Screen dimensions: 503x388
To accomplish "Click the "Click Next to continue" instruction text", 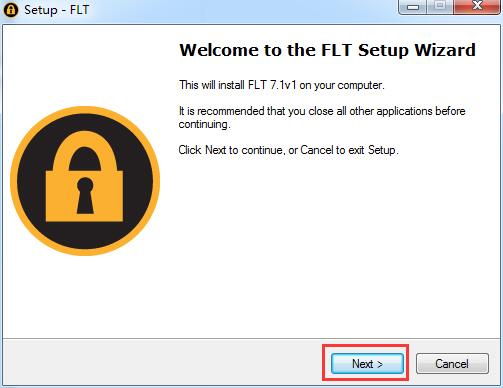I will coord(288,150).
